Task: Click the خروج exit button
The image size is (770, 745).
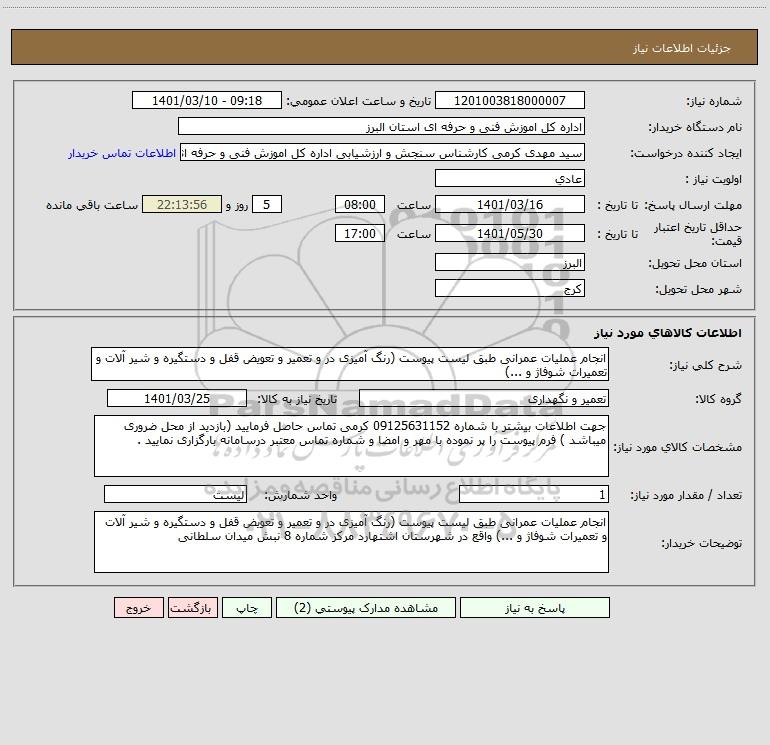Action: pos(138,608)
